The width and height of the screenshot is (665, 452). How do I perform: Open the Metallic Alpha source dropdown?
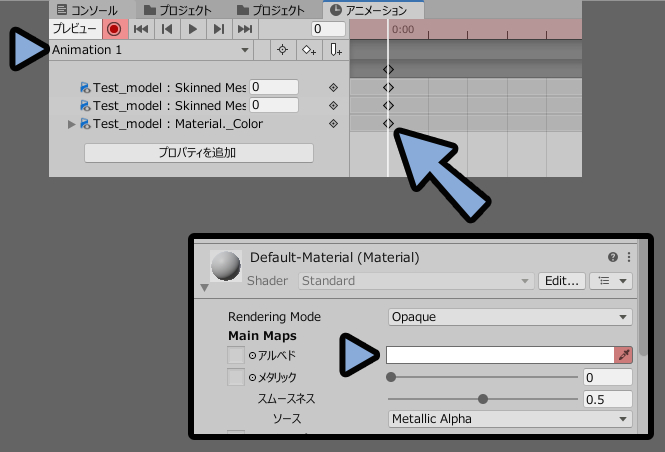(510, 419)
